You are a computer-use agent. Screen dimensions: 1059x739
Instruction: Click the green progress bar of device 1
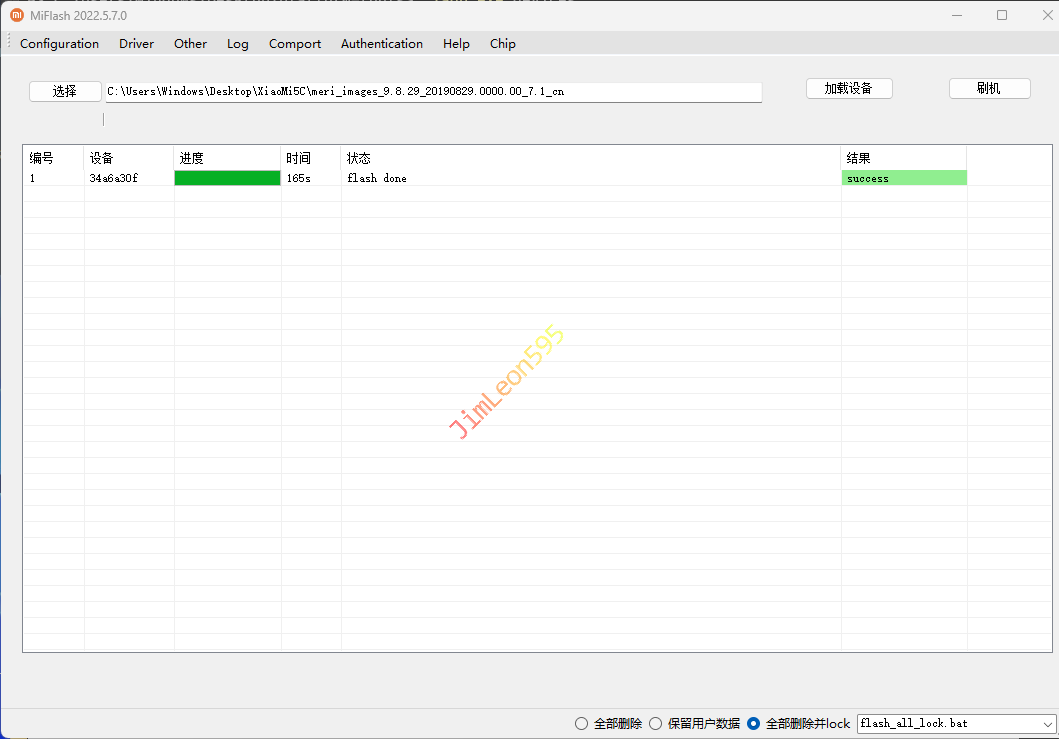[x=227, y=178]
